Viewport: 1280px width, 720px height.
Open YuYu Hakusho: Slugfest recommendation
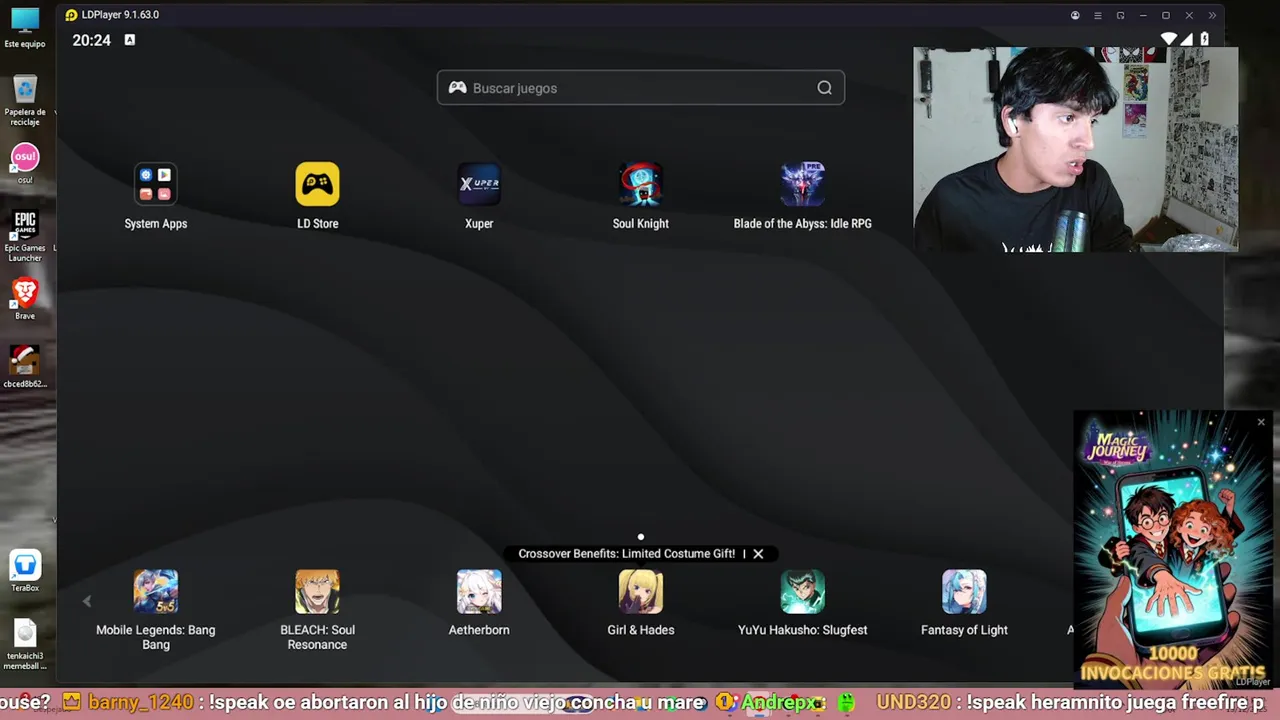pyautogui.click(x=802, y=592)
